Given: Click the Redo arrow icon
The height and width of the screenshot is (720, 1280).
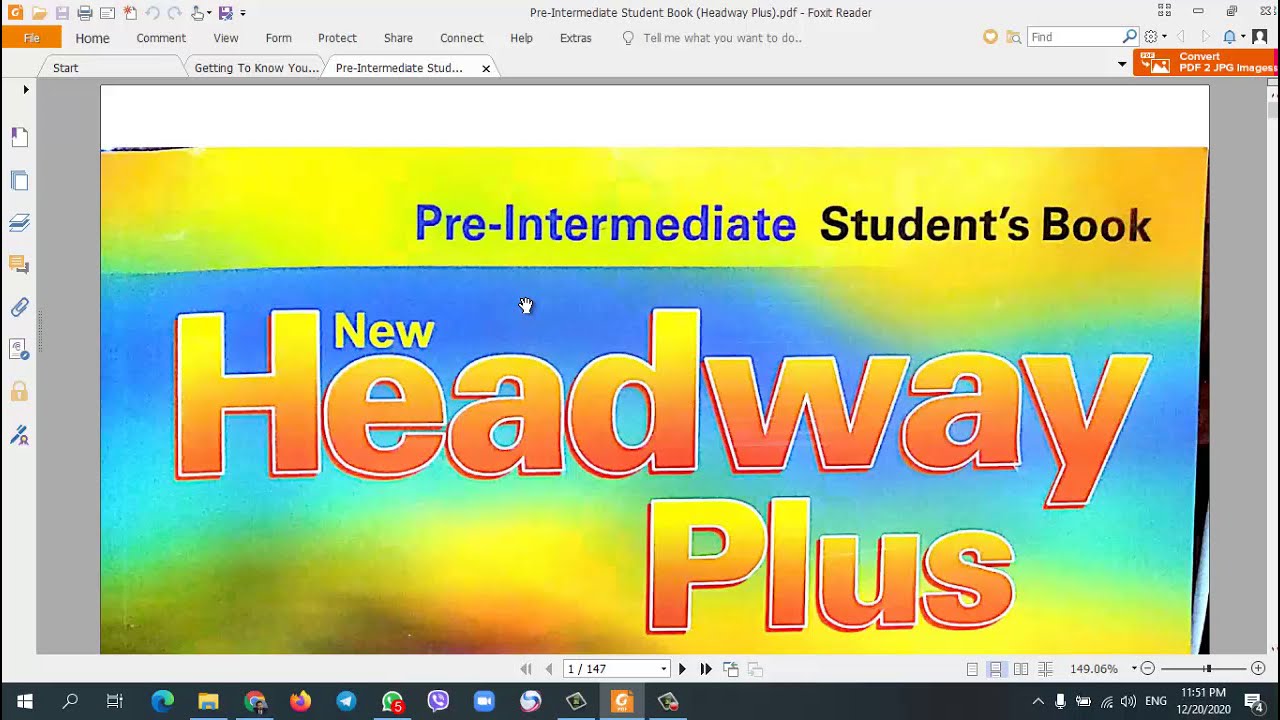Looking at the screenshot, I should 174,13.
